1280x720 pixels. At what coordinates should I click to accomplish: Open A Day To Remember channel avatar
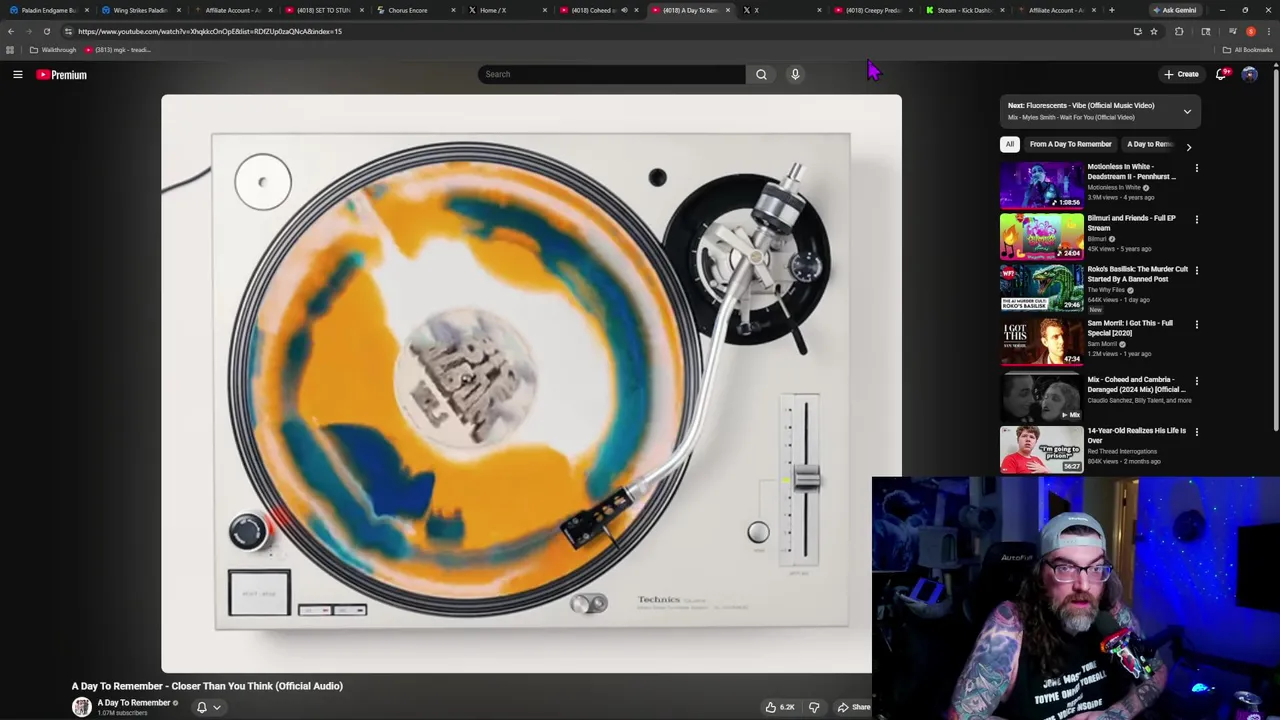(x=81, y=707)
